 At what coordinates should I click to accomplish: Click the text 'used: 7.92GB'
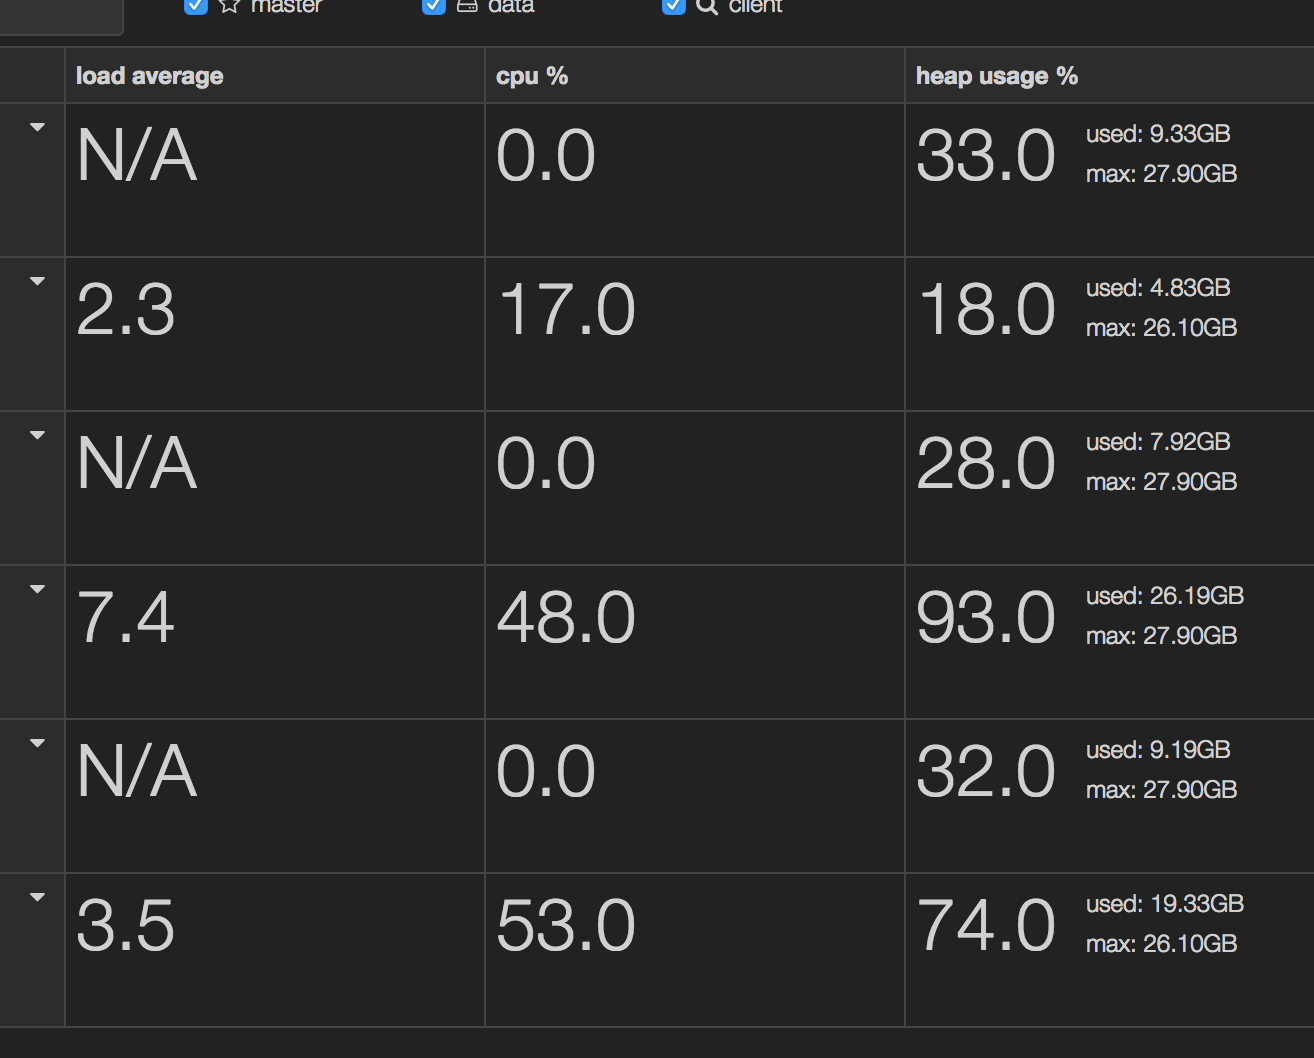click(x=1158, y=442)
